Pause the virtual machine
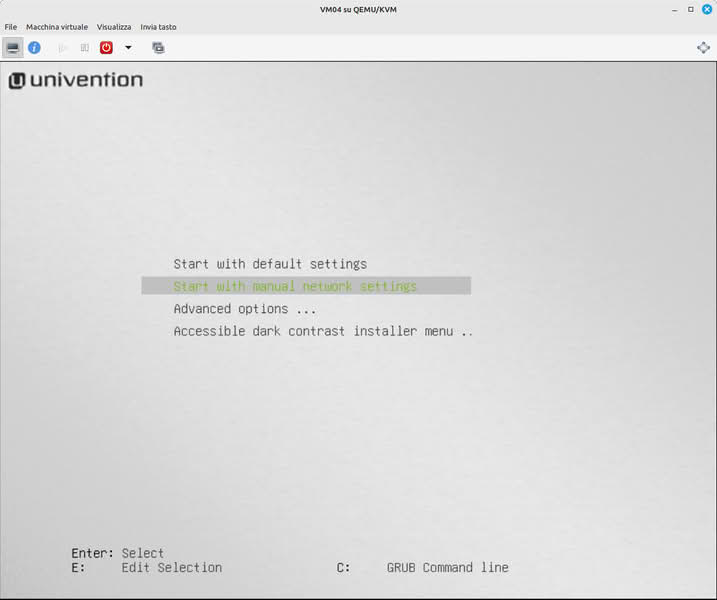The image size is (717, 600). point(85,48)
